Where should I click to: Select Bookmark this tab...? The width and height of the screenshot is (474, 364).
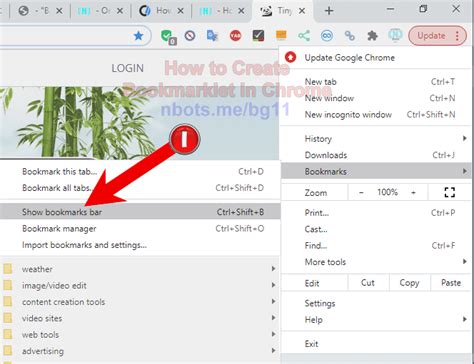click(x=140, y=172)
